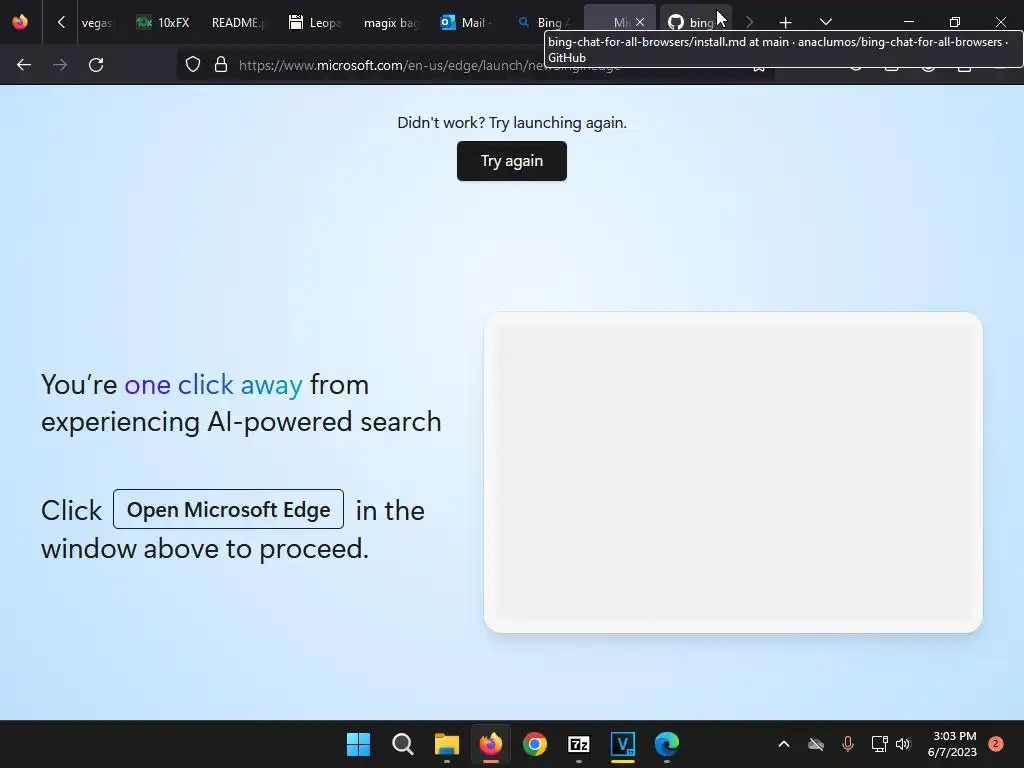The width and height of the screenshot is (1024, 768).
Task: Switch to the vegas tab
Action: (x=97, y=22)
